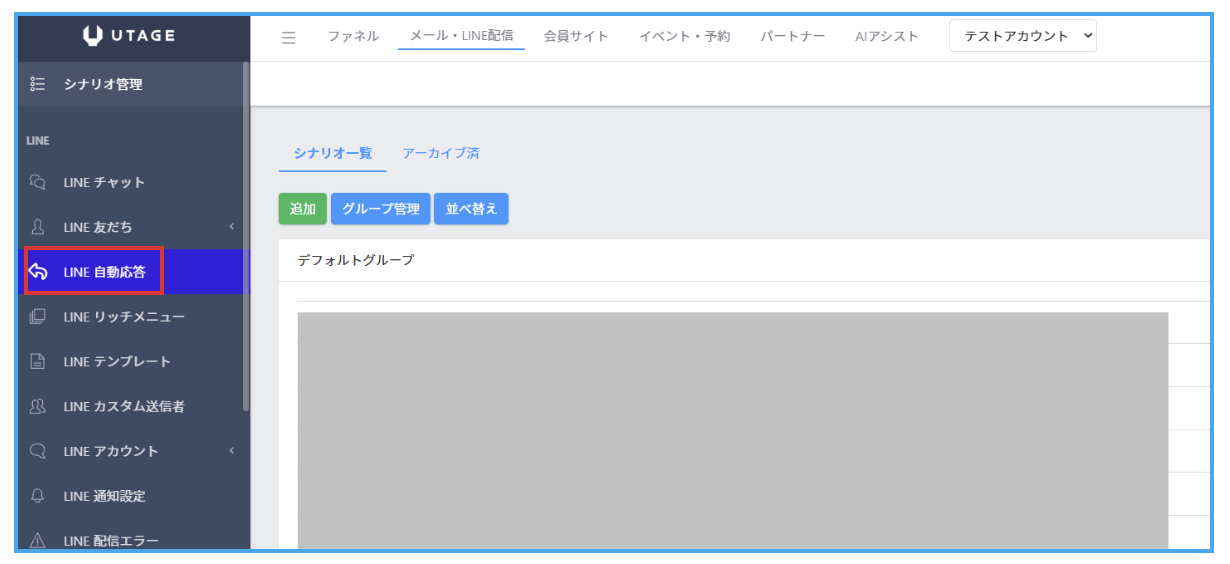Click the LINE チャット chat bubble icon
Screen dimensions: 1230x564
click(x=38, y=182)
